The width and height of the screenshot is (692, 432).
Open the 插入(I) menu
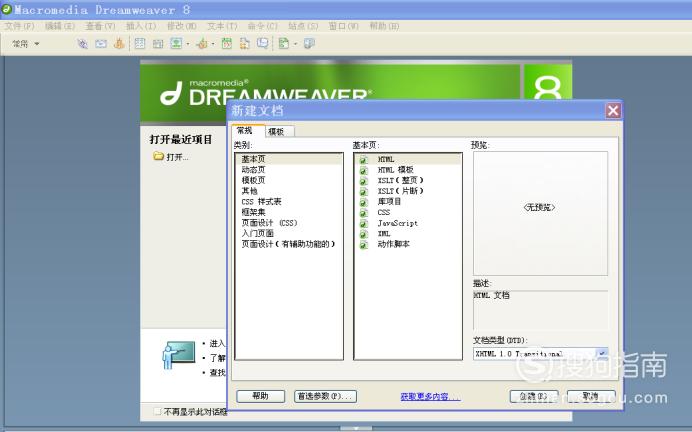pyautogui.click(x=141, y=26)
